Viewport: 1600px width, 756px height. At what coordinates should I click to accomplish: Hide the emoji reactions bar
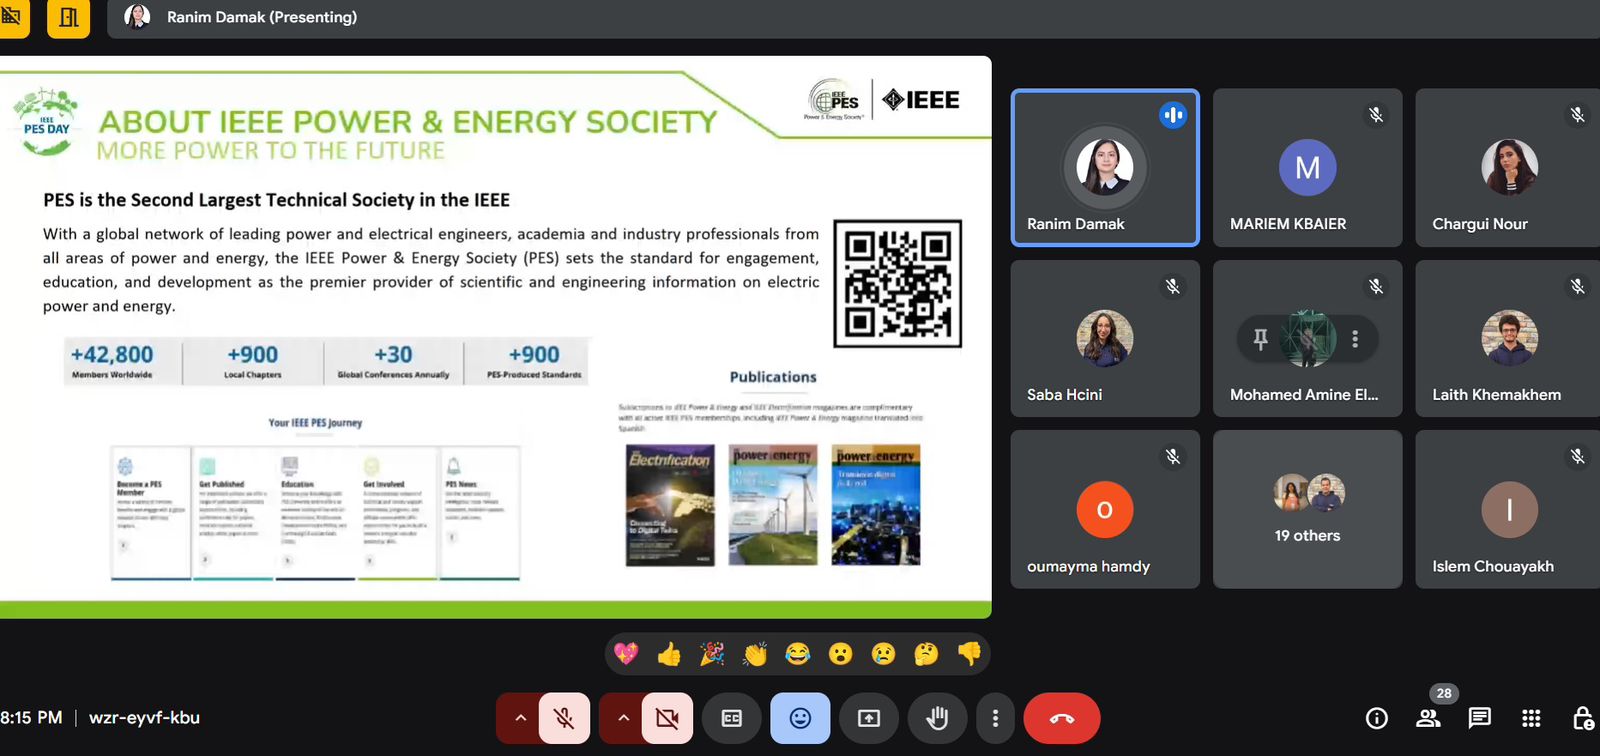(800, 718)
